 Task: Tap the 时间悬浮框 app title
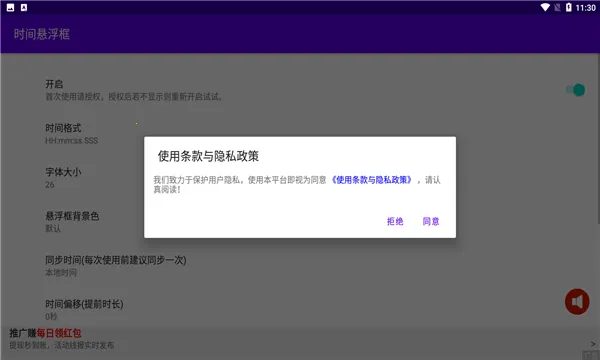(42, 34)
